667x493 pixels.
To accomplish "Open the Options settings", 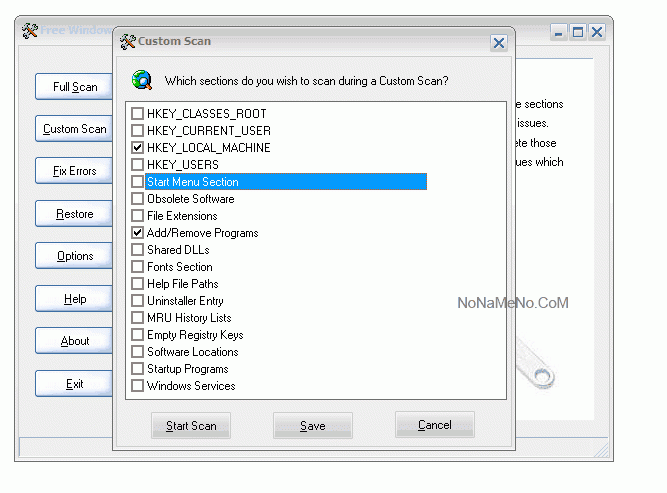I will [75, 256].
